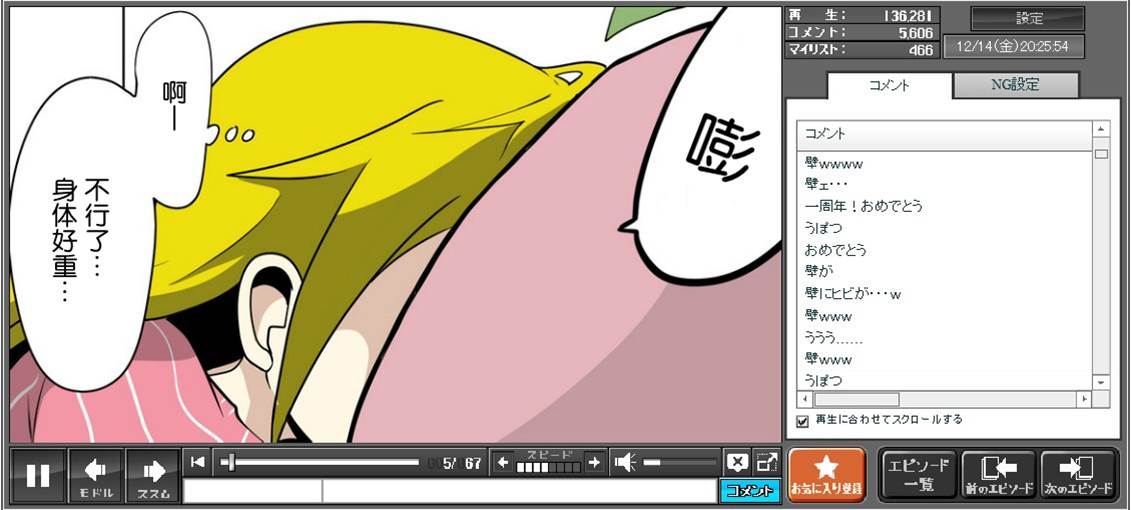The height and width of the screenshot is (510, 1131).
Task: Toggle the 再生に合わせてスクロールする checkbox
Action: (x=802, y=421)
